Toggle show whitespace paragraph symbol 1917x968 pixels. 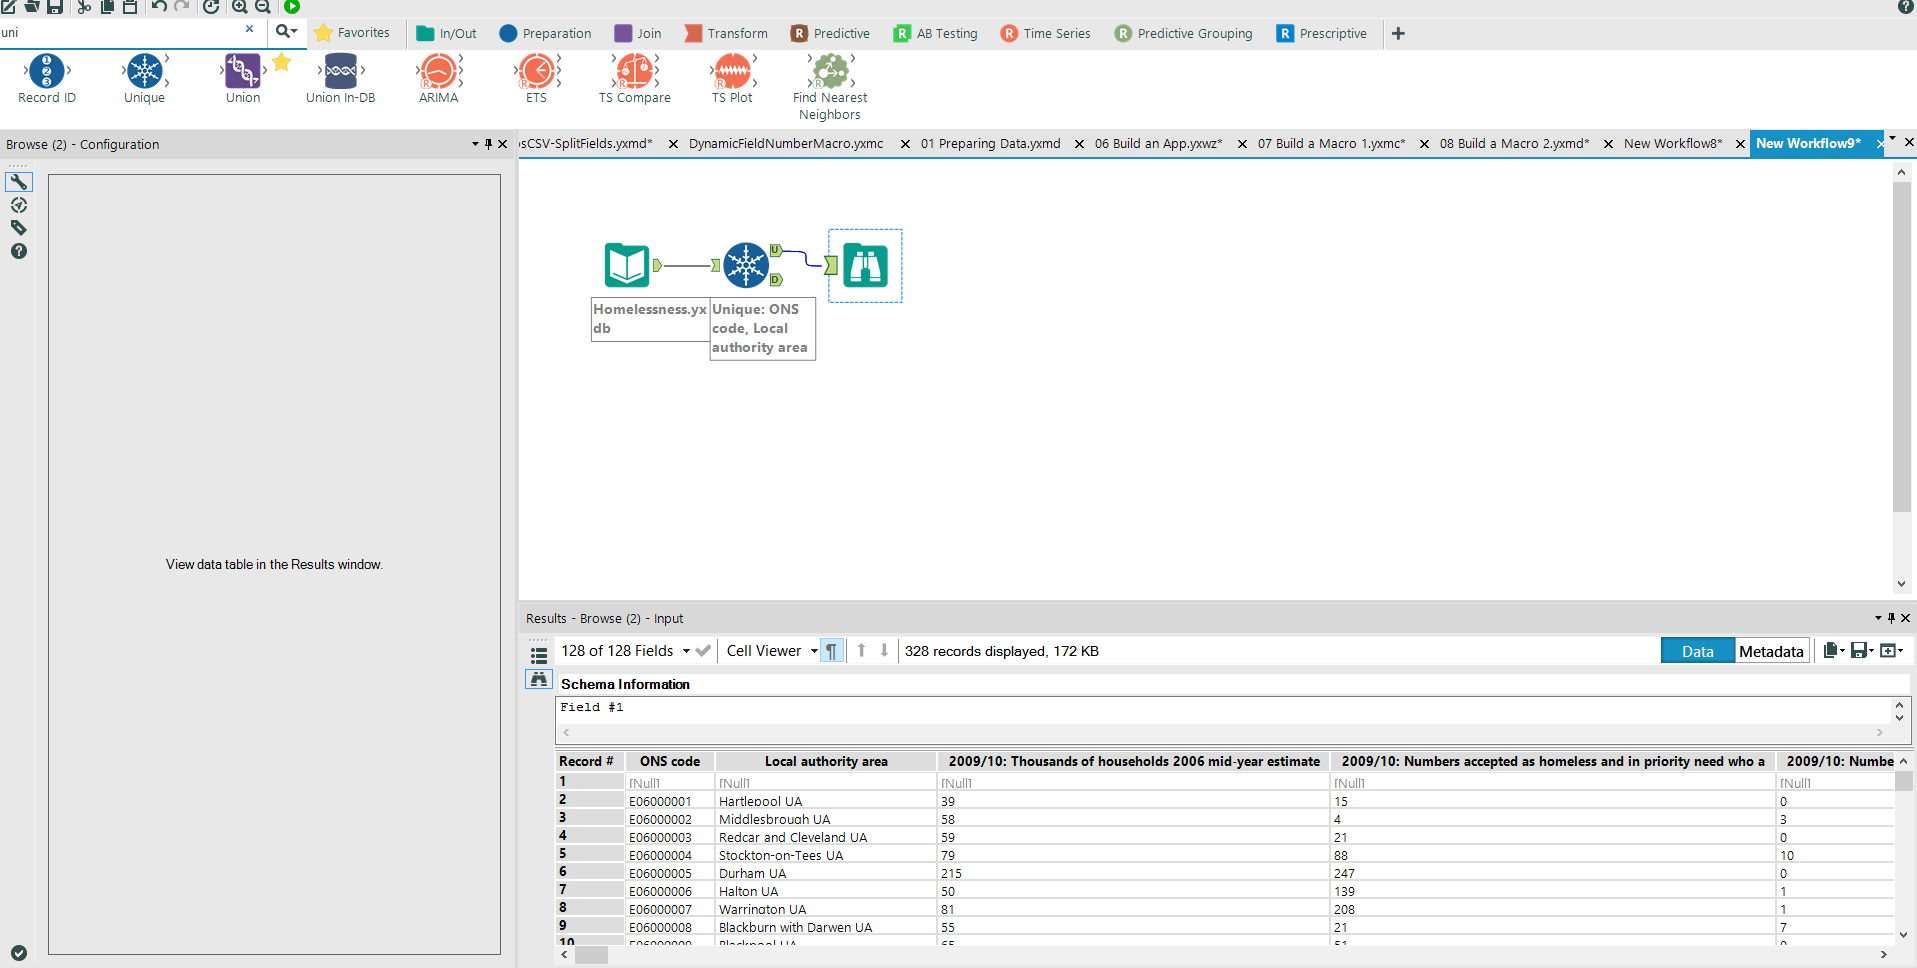831,651
